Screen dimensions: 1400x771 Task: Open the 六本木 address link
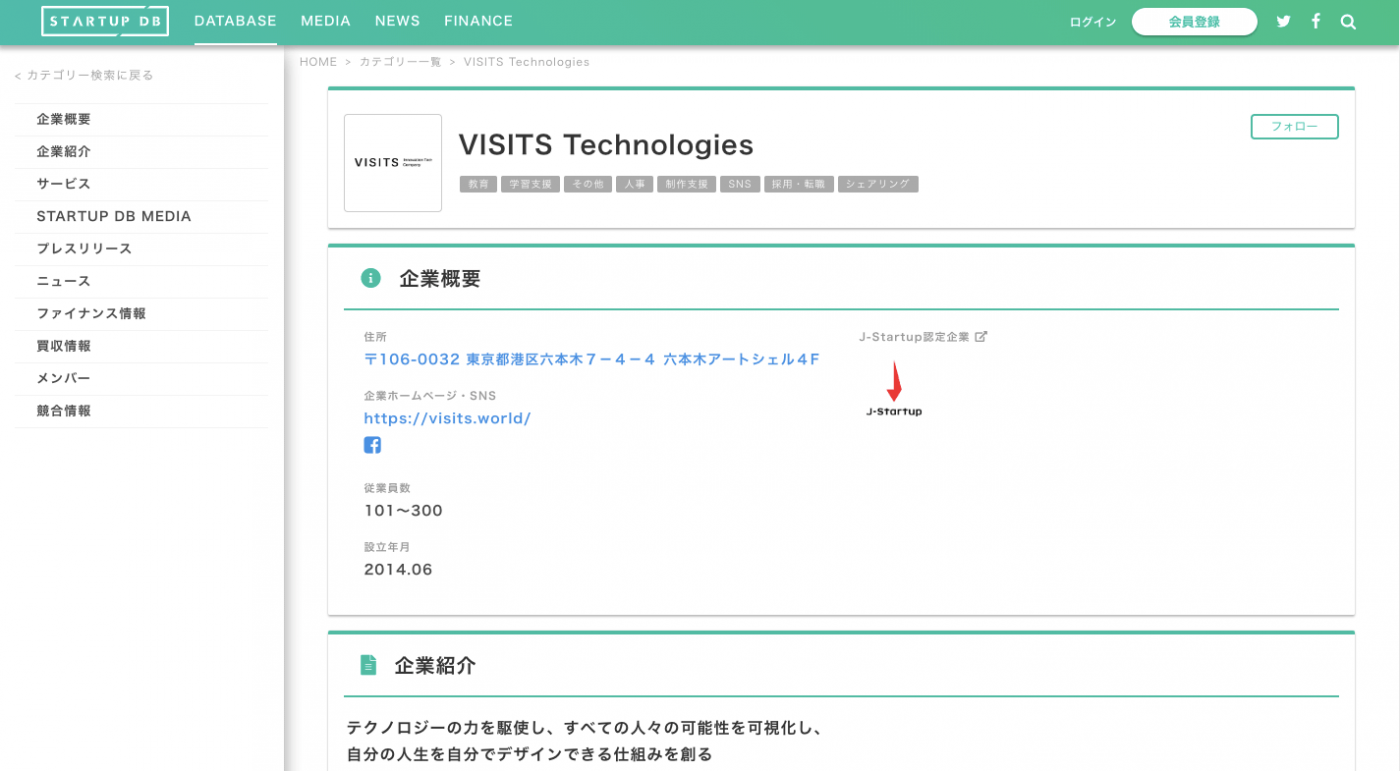(592, 360)
